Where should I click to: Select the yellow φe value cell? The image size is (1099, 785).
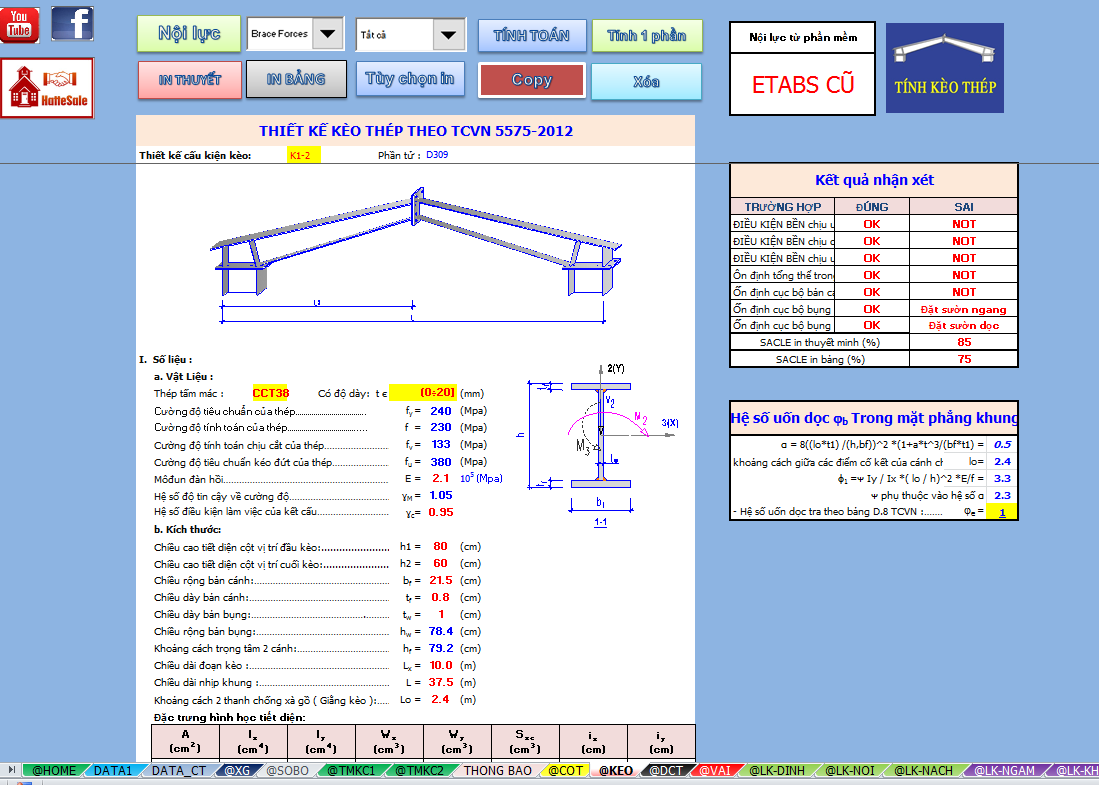[1002, 512]
